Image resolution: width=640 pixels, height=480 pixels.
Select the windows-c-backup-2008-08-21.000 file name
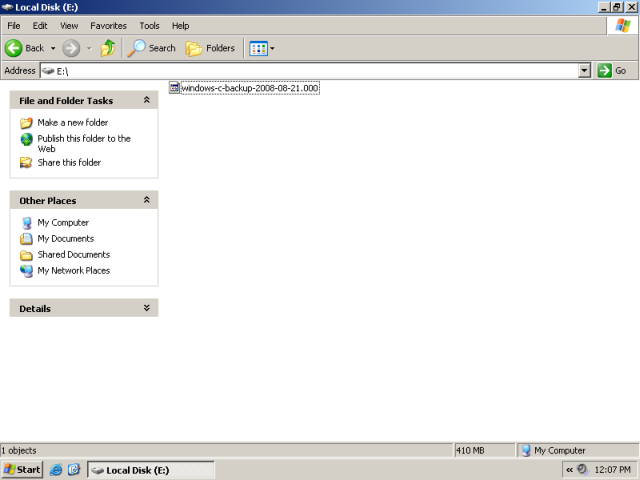[250, 88]
